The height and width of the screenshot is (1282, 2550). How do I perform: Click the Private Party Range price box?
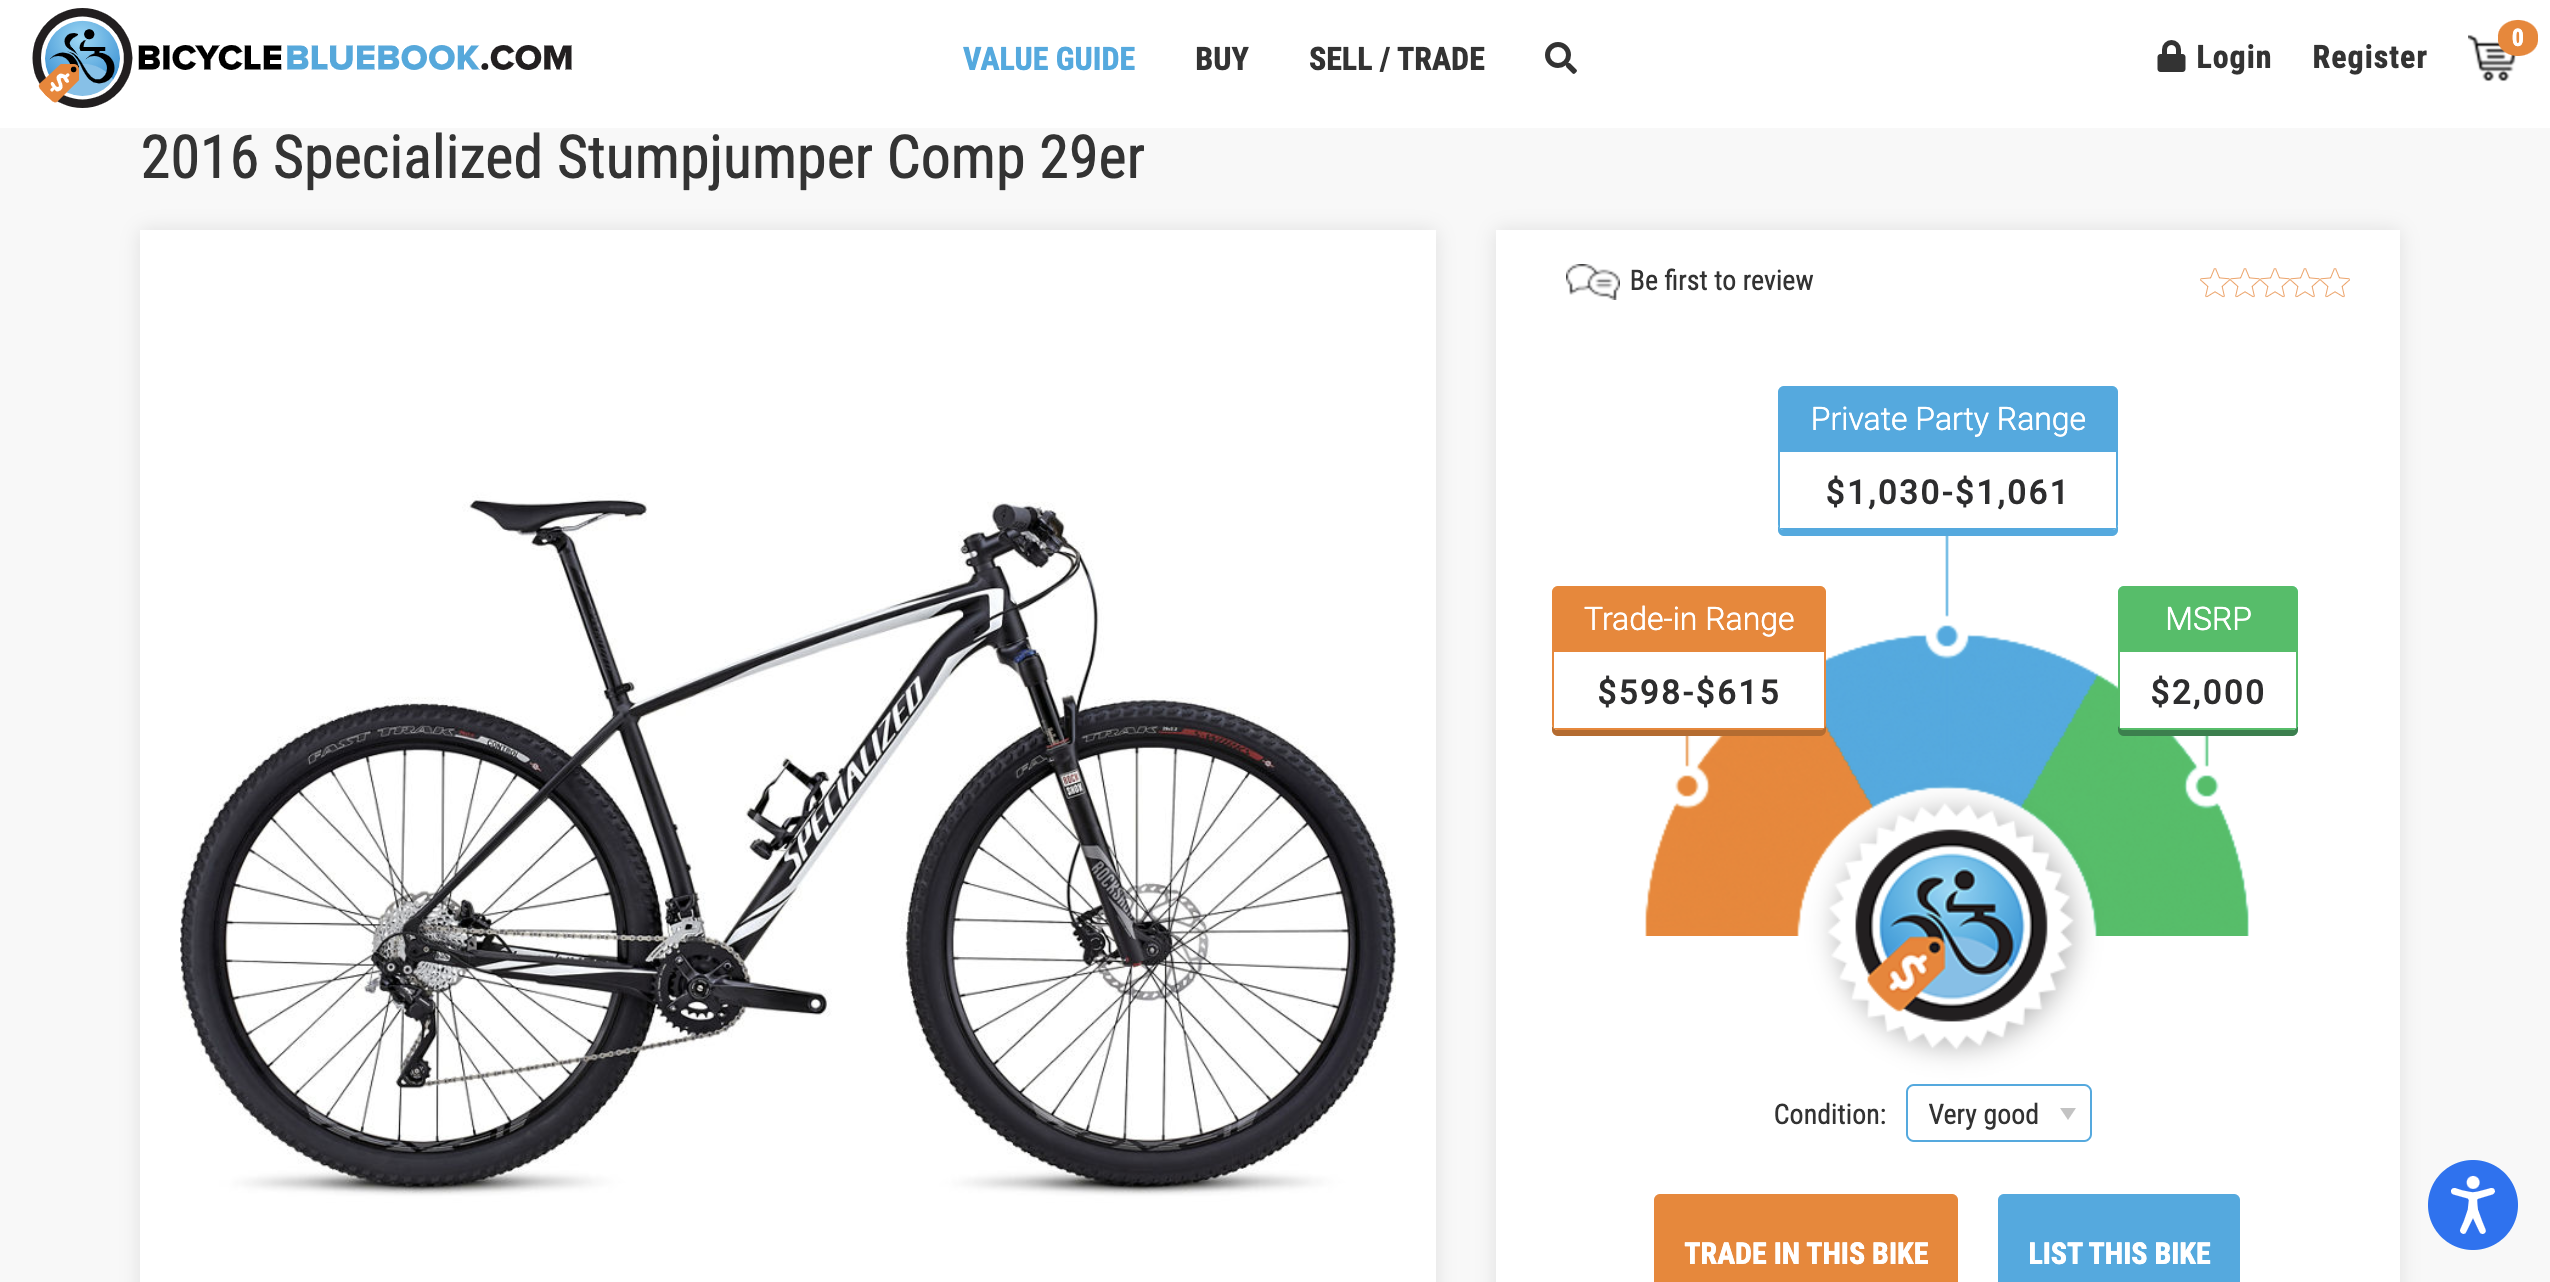coord(1946,491)
